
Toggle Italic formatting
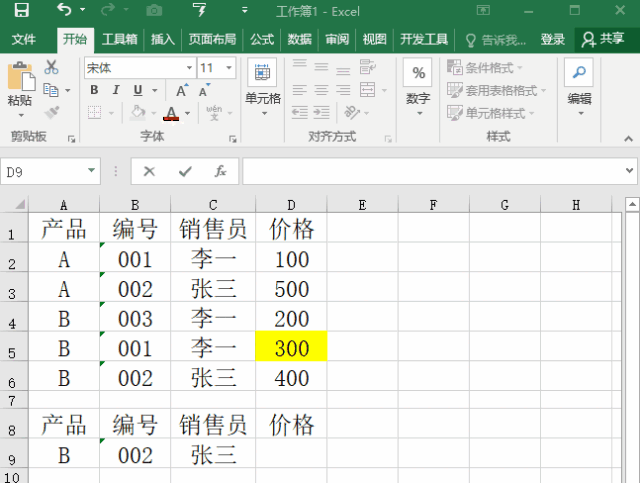[116, 90]
